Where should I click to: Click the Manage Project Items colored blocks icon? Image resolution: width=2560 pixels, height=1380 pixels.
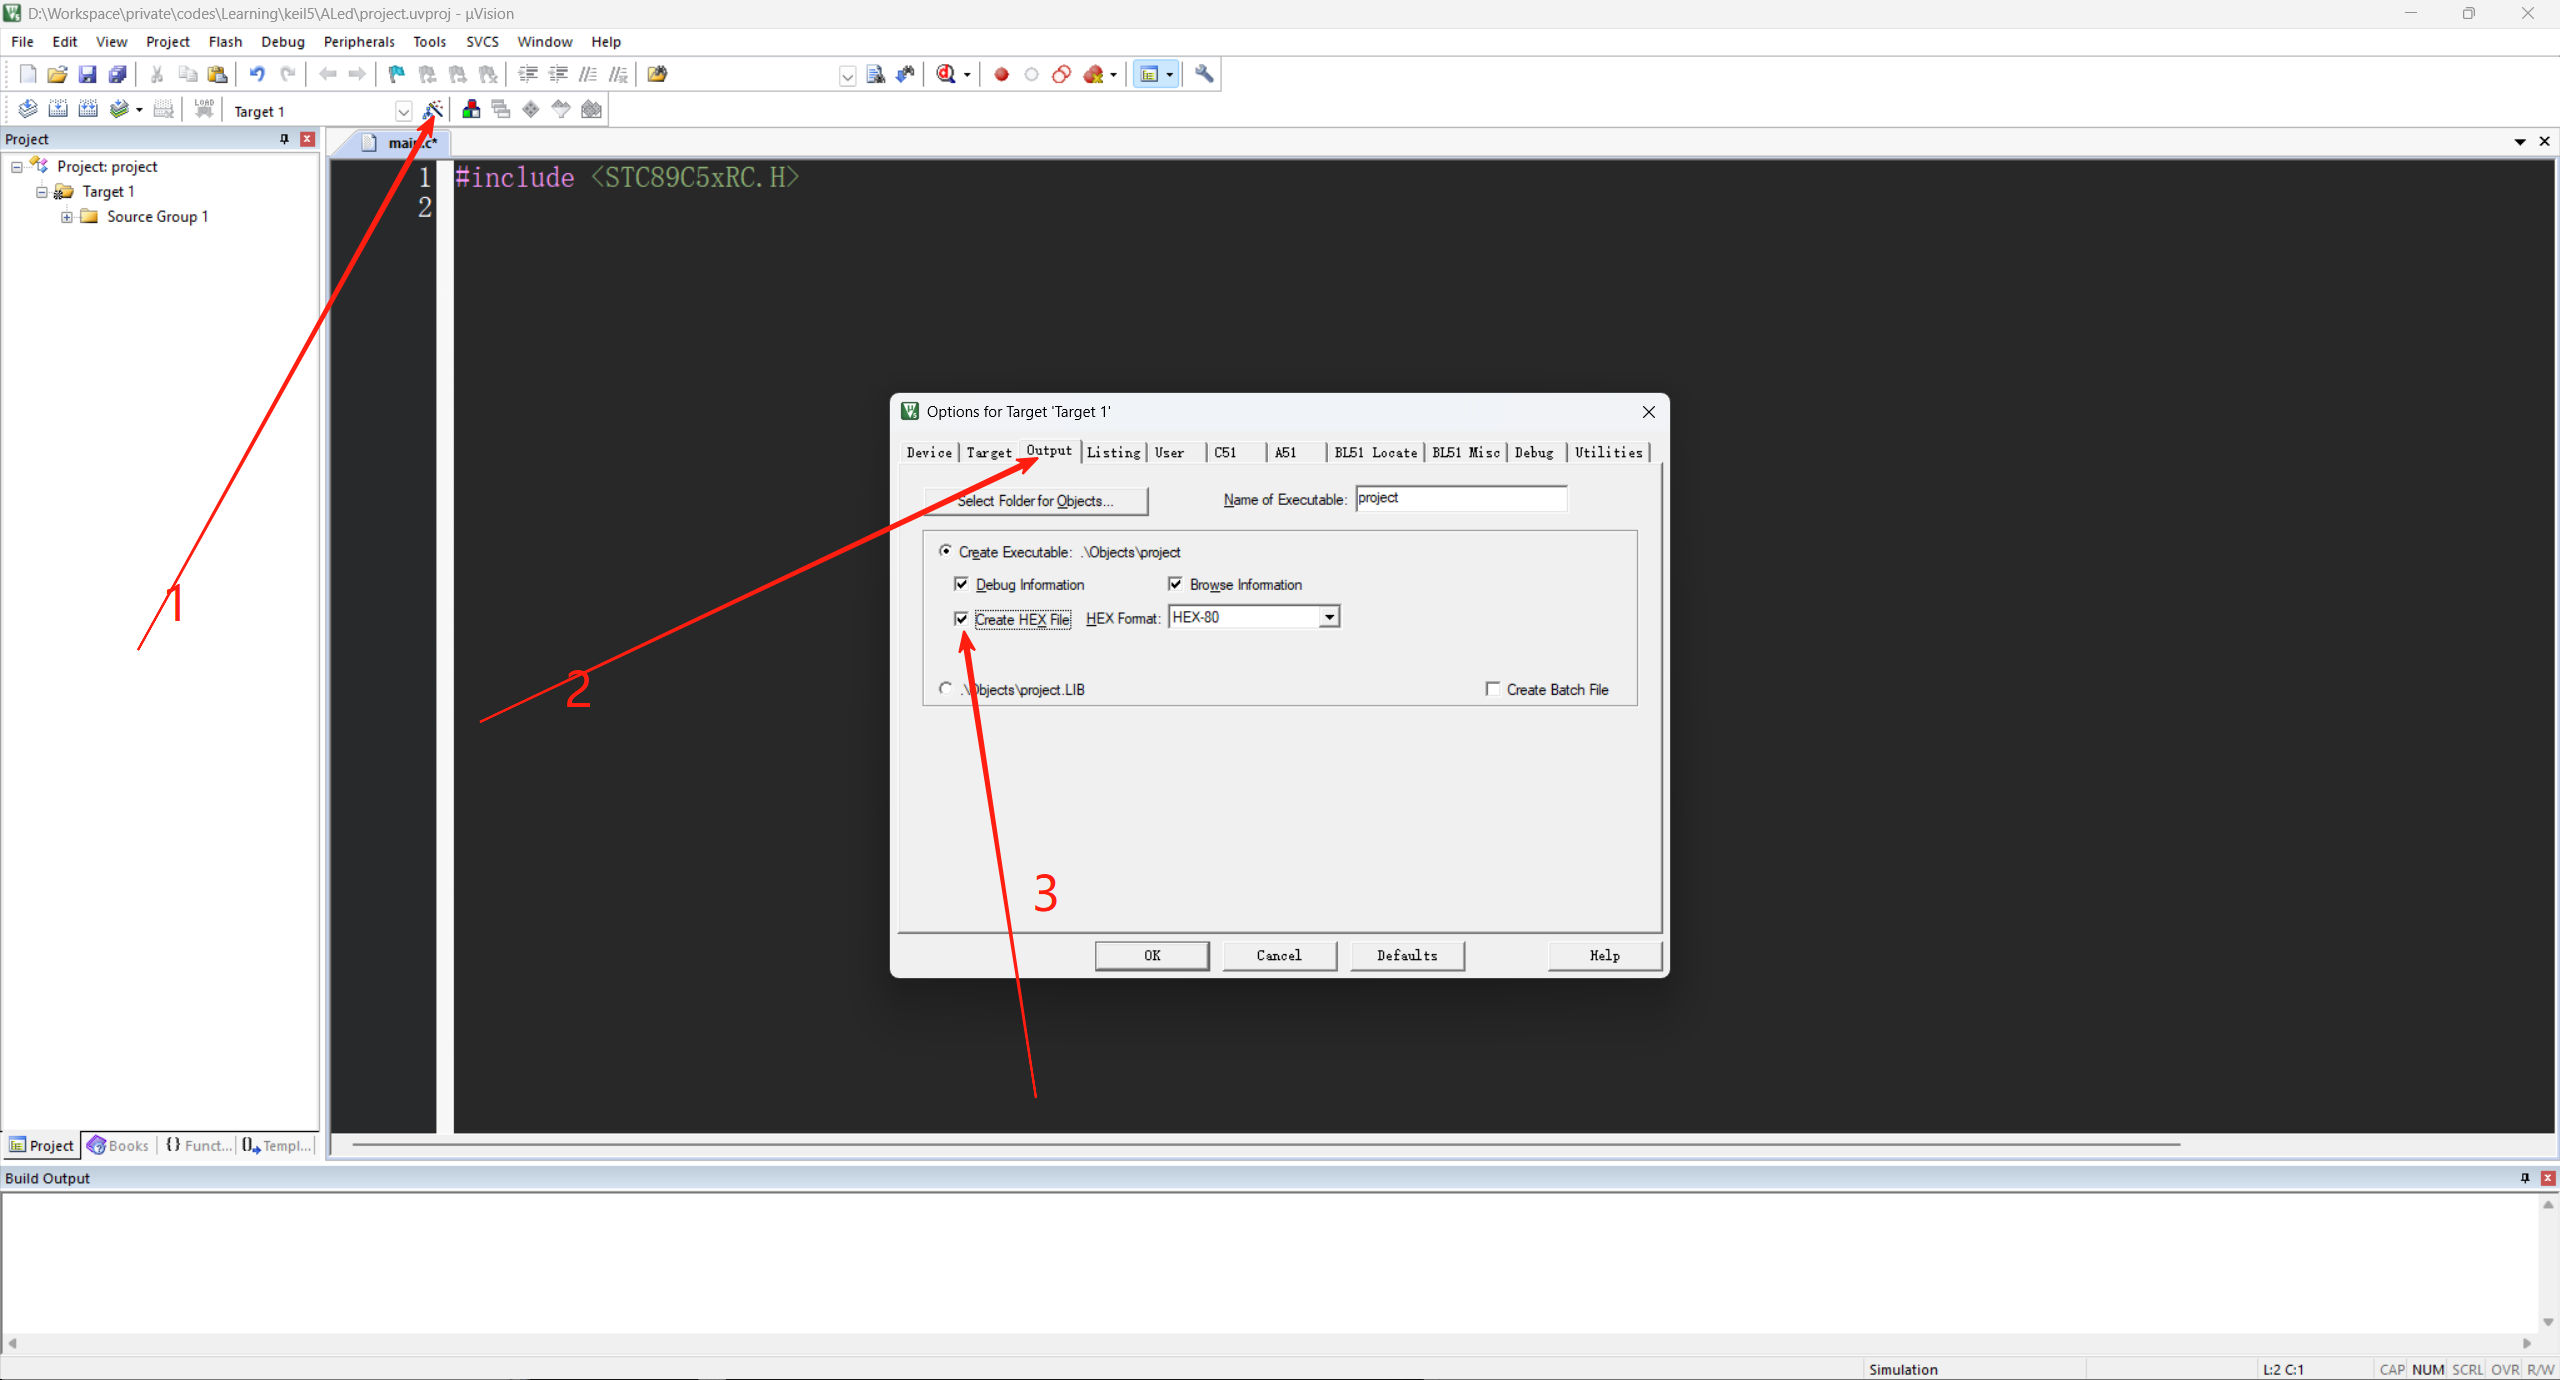click(x=471, y=109)
